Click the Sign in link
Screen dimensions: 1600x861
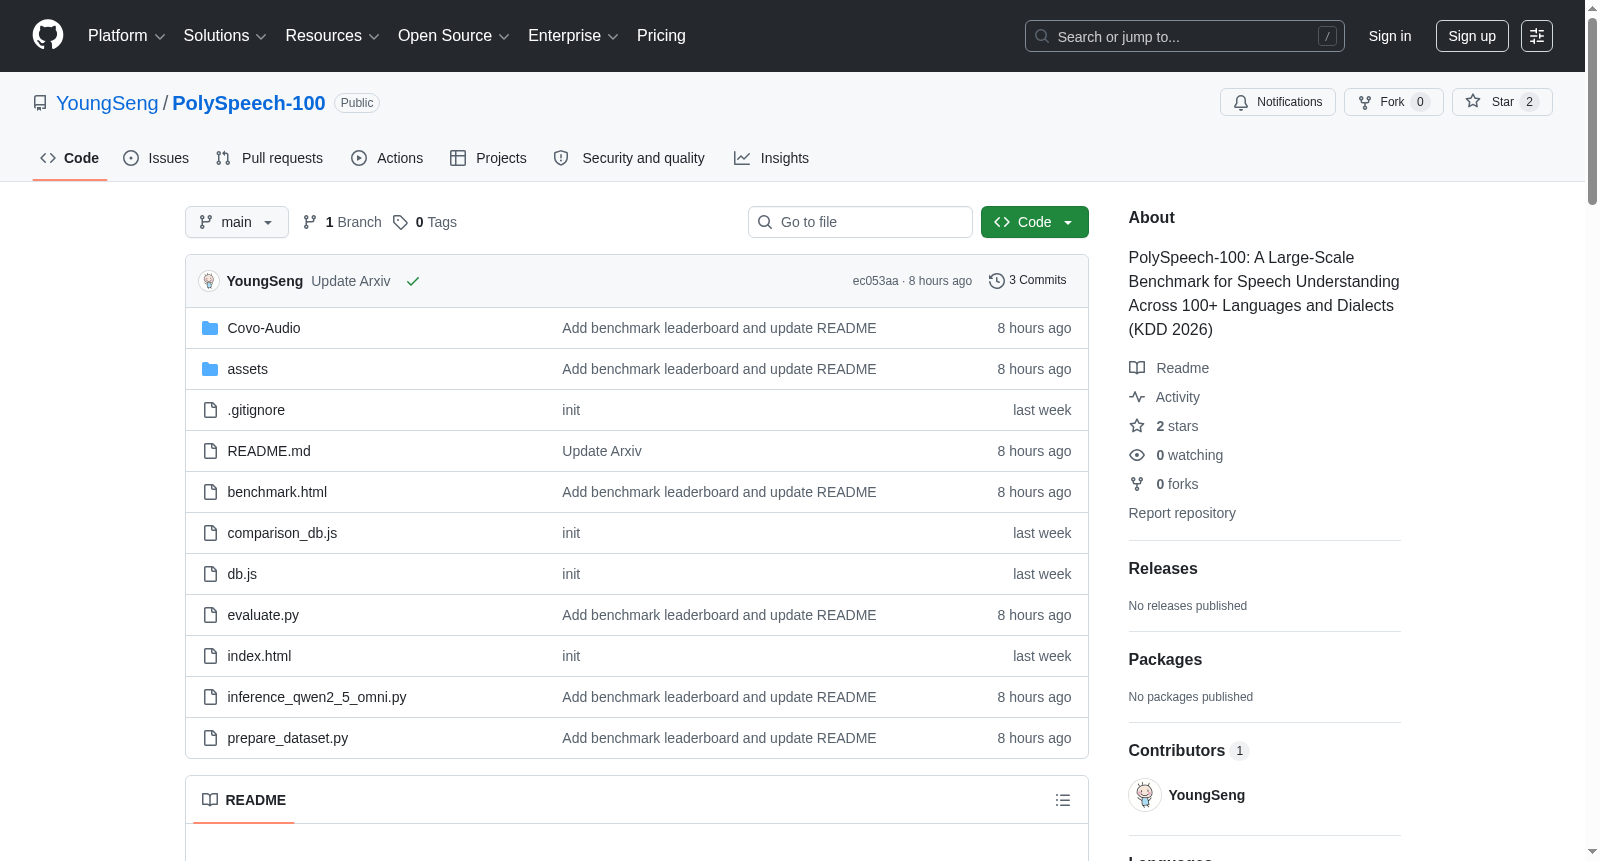pos(1390,36)
